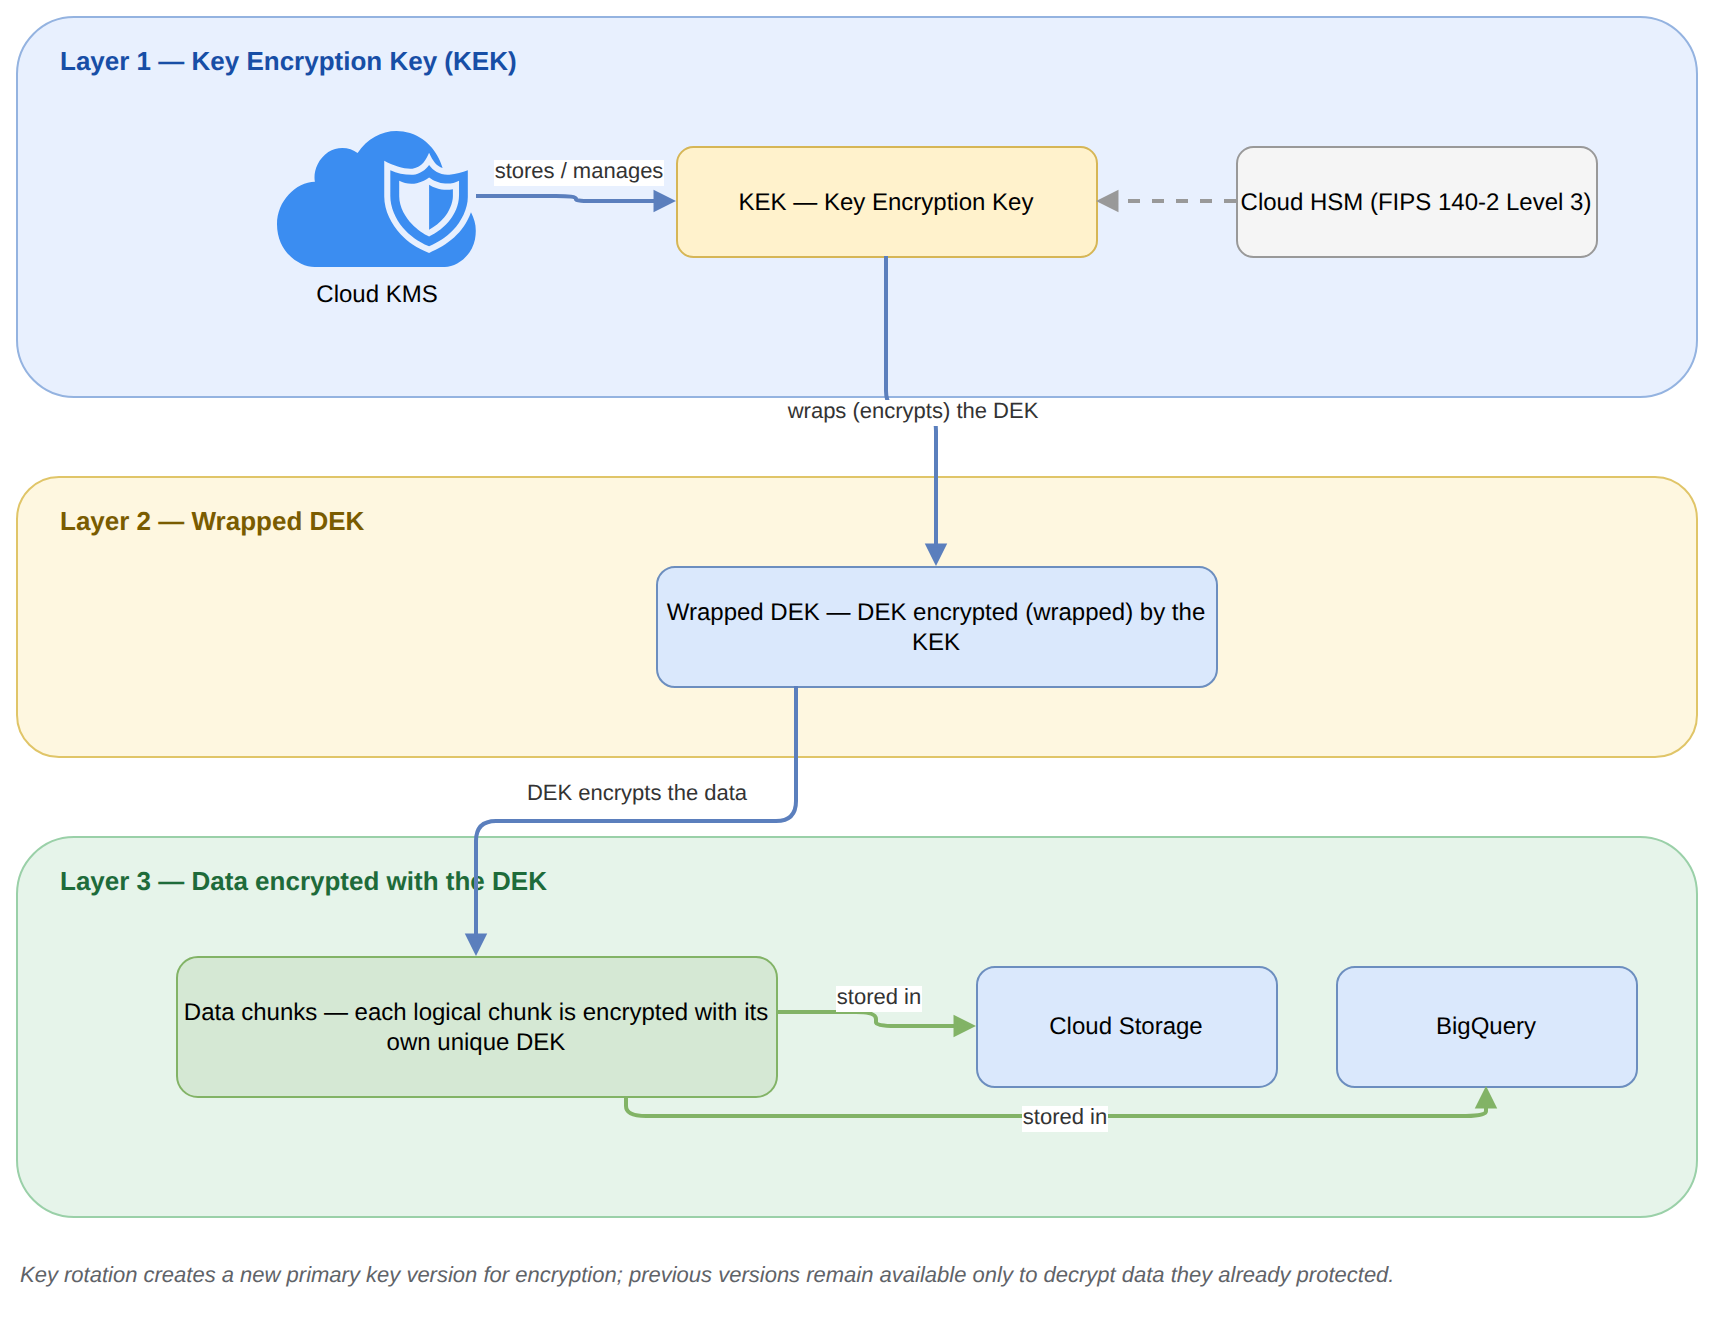Click the 'DEK encrypts the data' label
Image resolution: width=1730 pixels, height=1338 pixels.
(637, 793)
